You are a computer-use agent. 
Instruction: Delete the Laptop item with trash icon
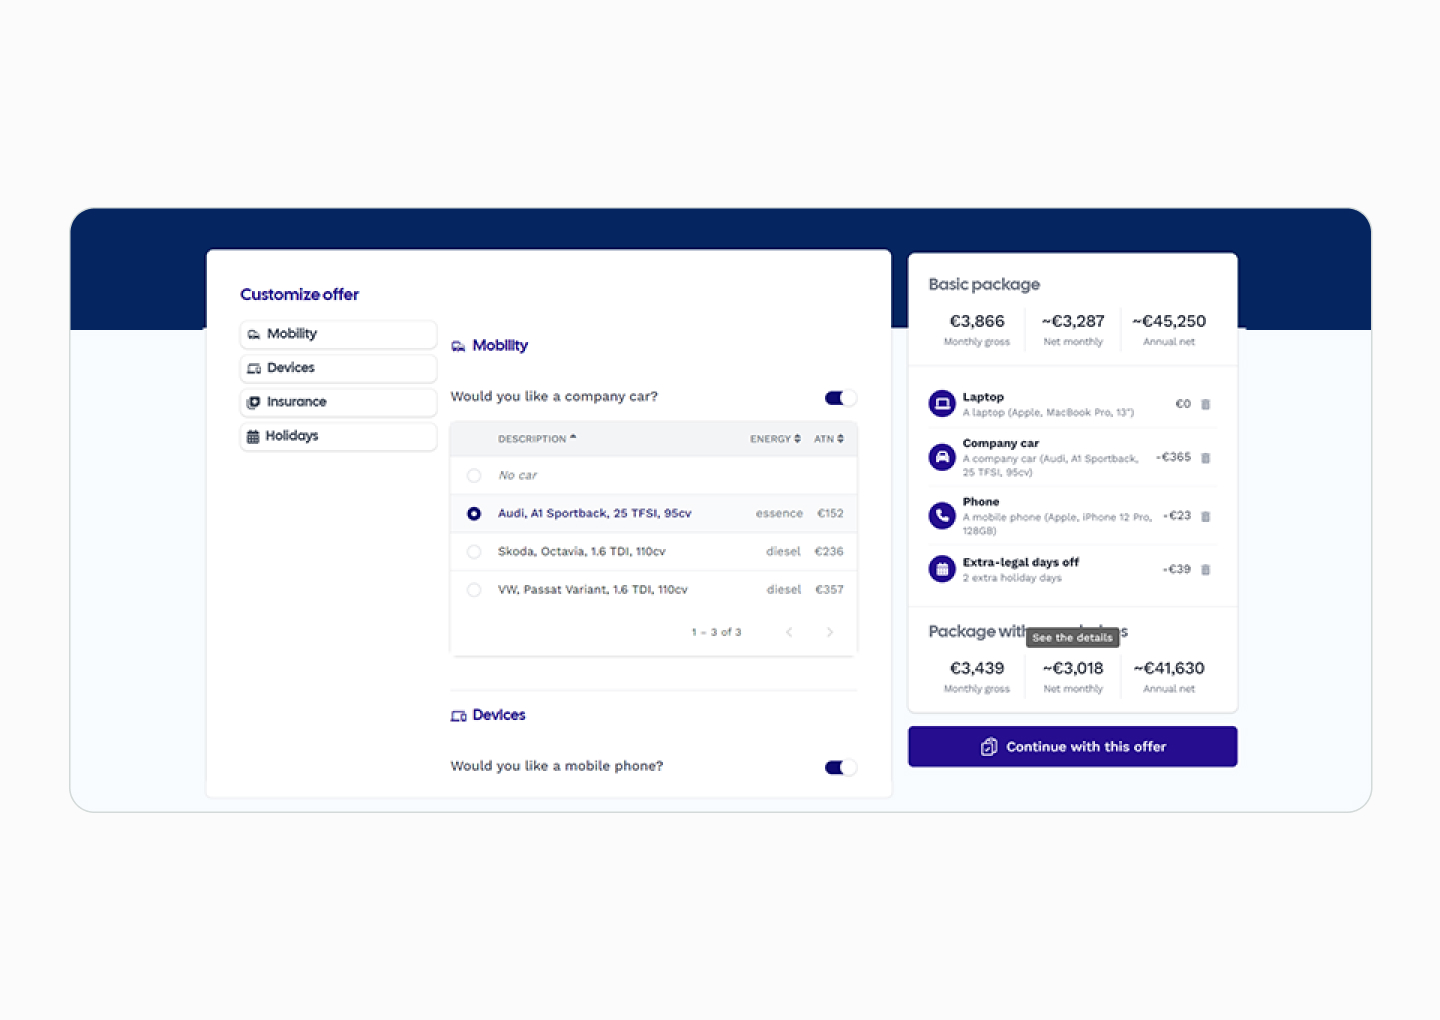[x=1205, y=404]
